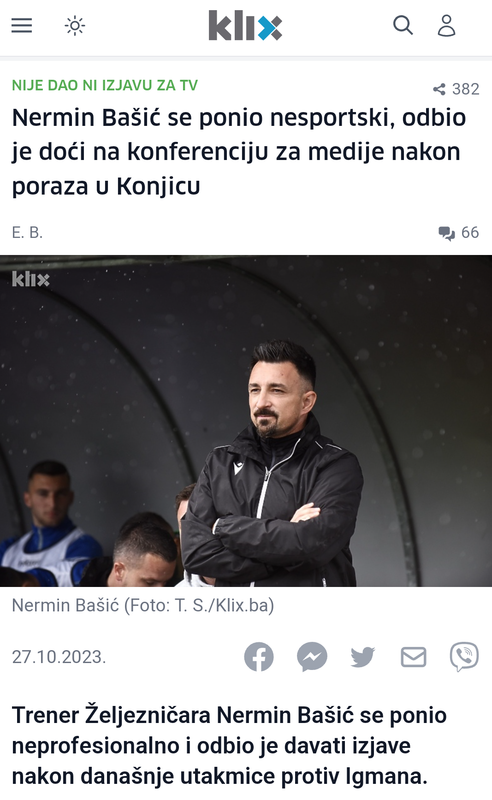Open the search magnifier icon

[403, 25]
